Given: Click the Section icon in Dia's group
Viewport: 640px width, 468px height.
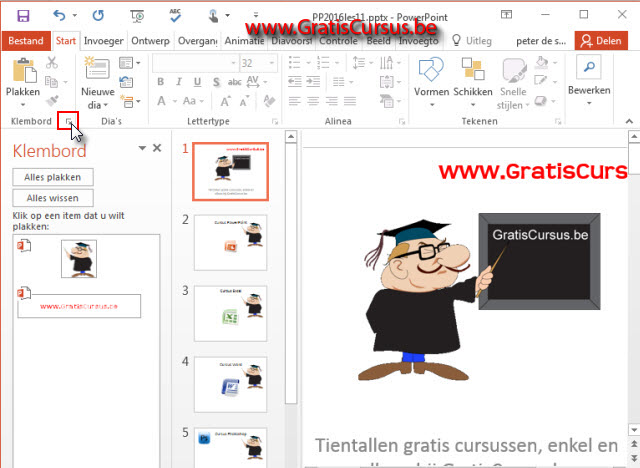Looking at the screenshot, I should click(127, 101).
